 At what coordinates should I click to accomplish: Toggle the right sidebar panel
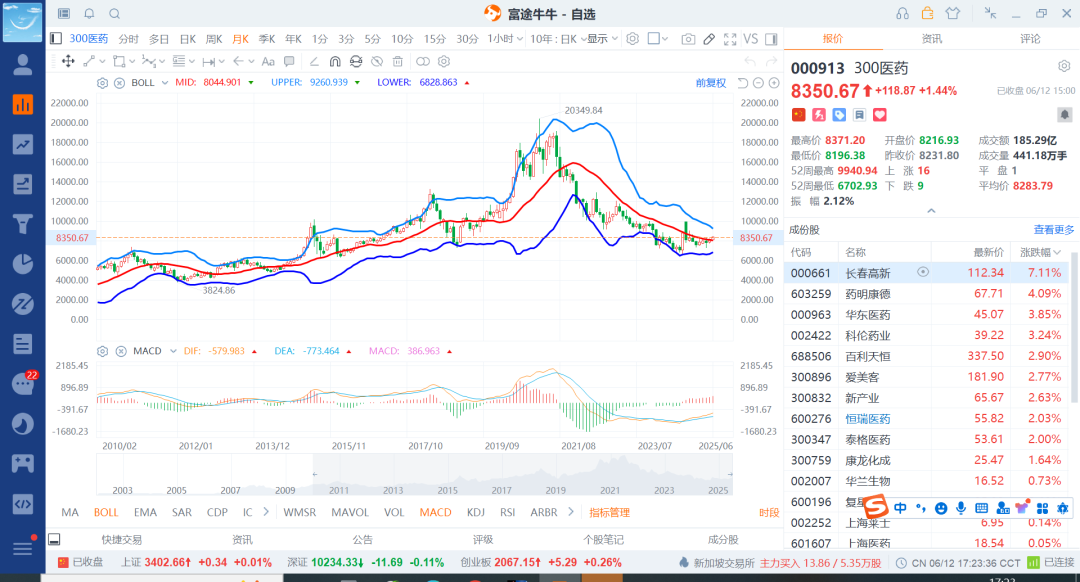coord(771,39)
